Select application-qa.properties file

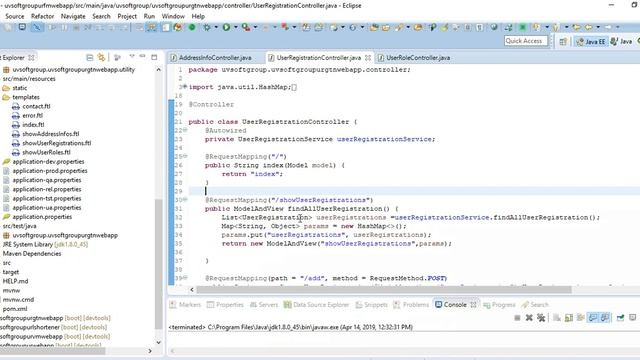click(47, 180)
